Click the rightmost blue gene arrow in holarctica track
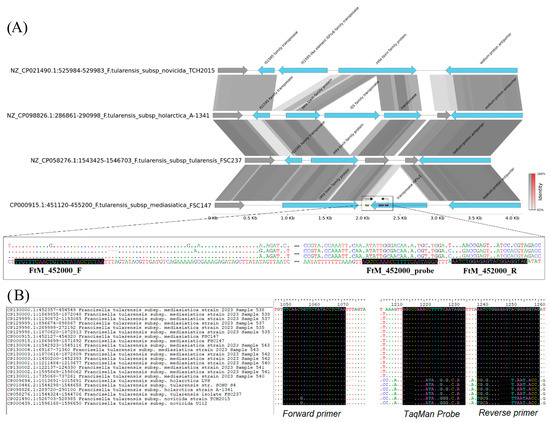Screen dimensions: 550x422 [x=487, y=115]
